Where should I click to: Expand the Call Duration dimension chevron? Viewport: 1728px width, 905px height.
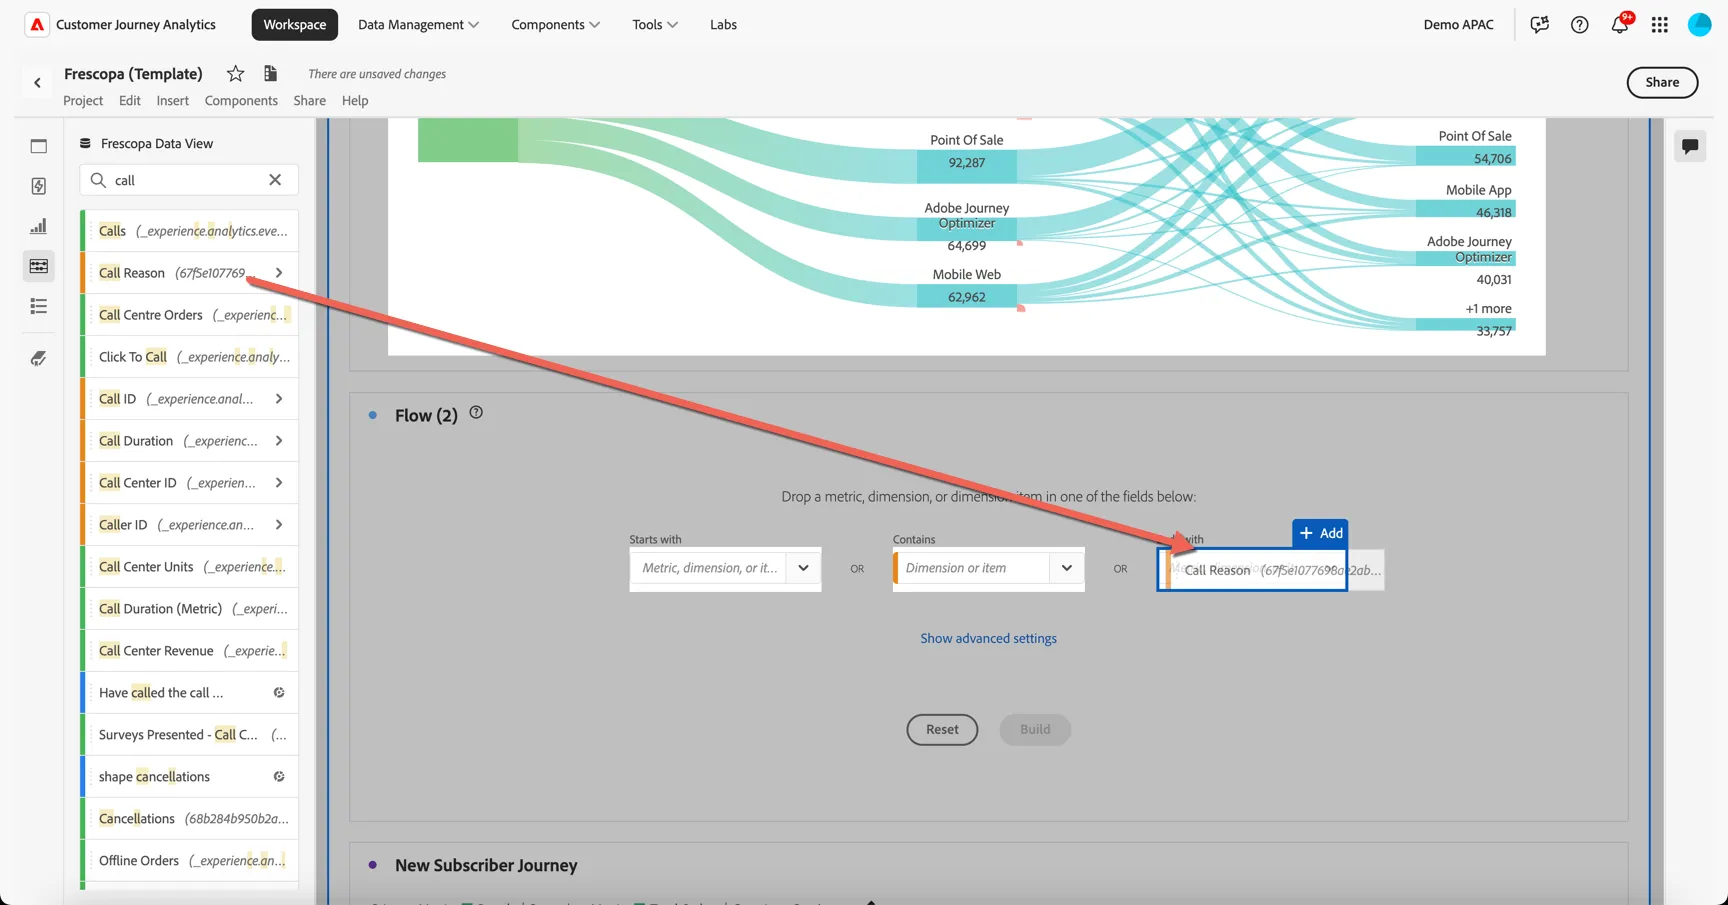(x=279, y=440)
